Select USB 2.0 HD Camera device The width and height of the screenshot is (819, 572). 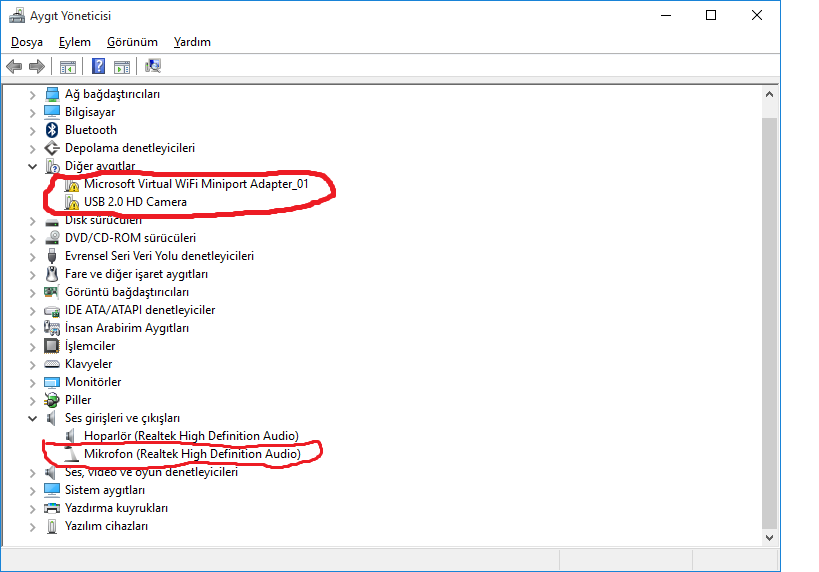click(135, 202)
